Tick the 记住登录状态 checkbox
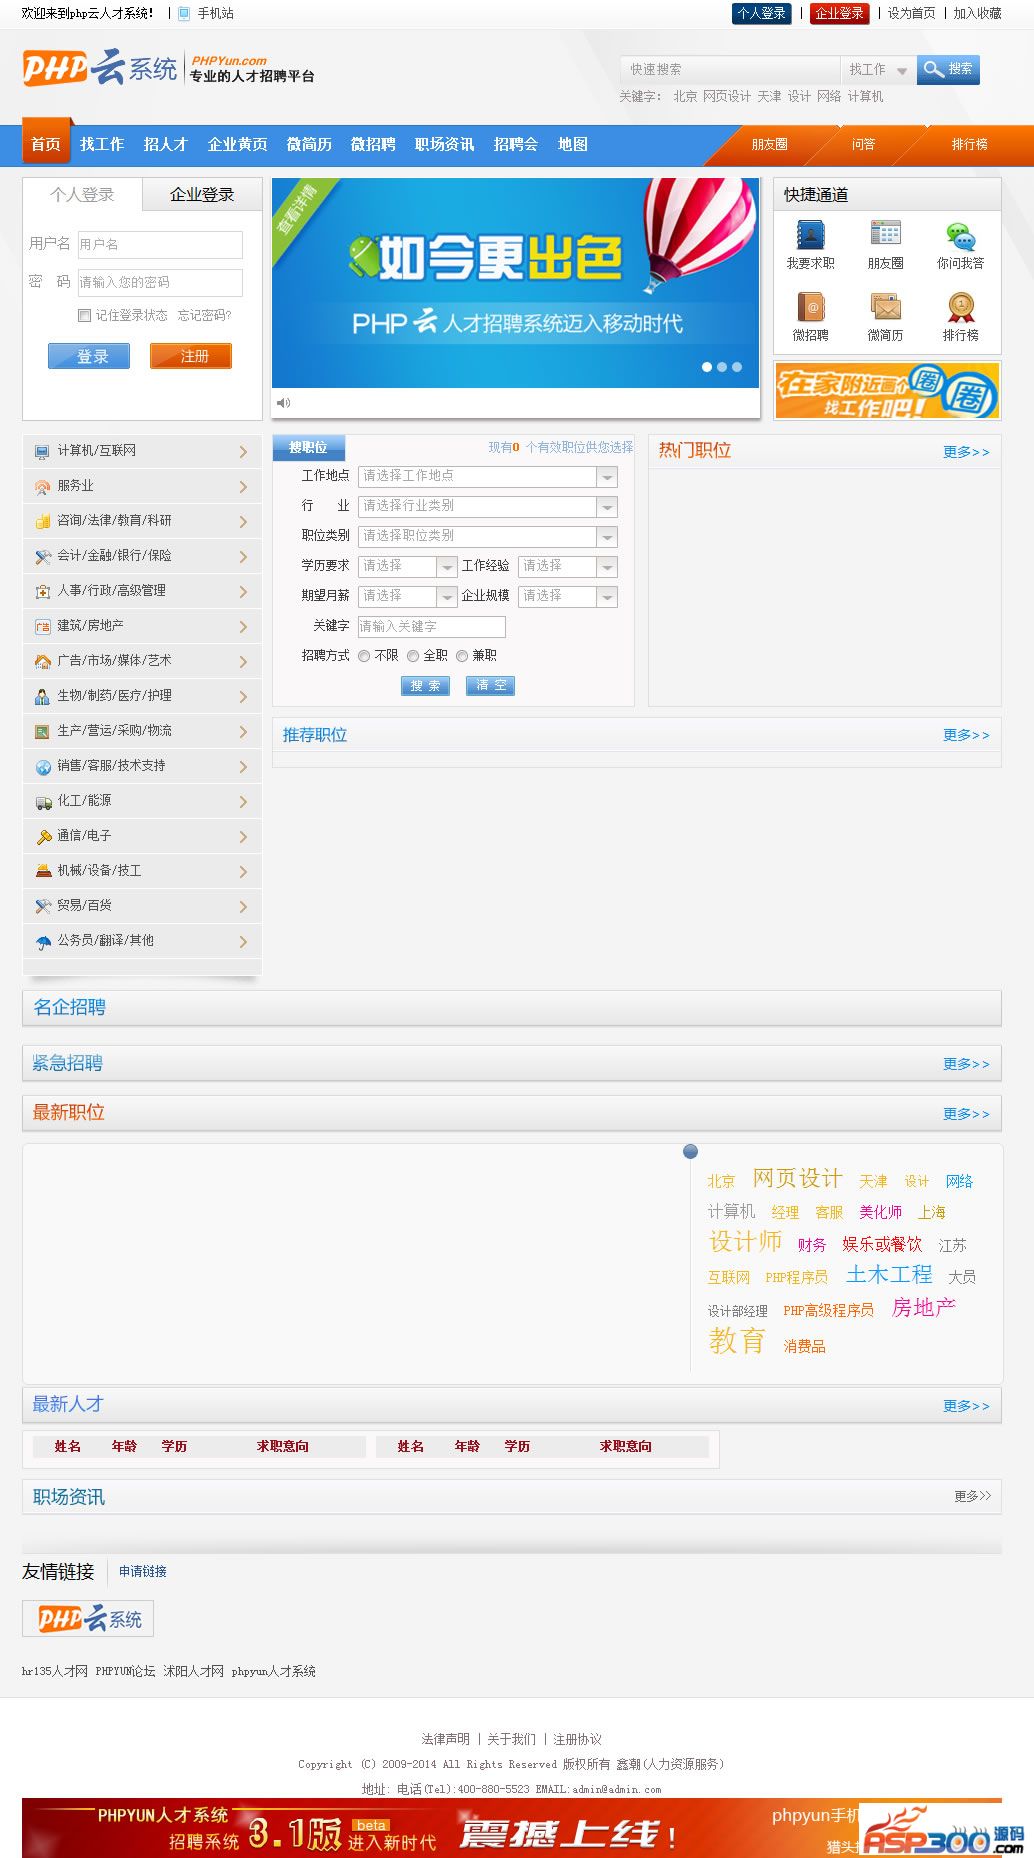This screenshot has height=1858, width=1034. [84, 315]
